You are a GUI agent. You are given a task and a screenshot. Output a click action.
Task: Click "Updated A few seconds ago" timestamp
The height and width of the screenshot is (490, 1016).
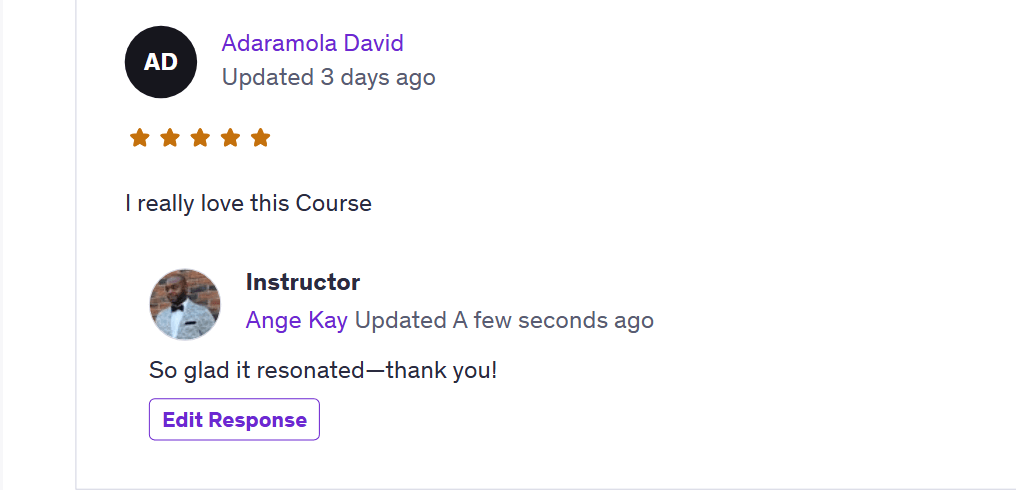click(x=504, y=320)
